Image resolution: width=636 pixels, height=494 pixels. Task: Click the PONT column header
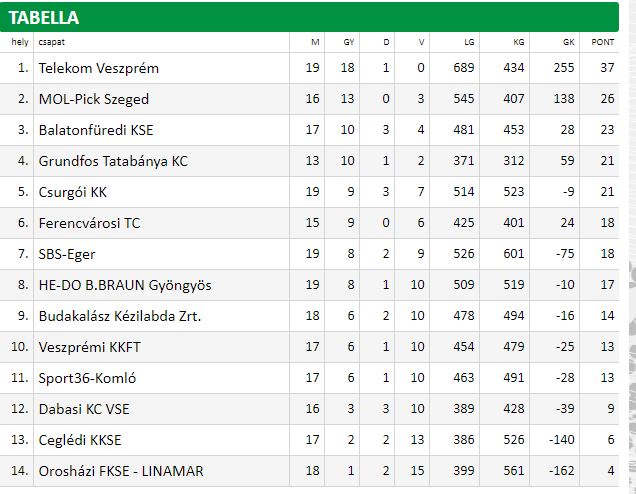(x=602, y=42)
